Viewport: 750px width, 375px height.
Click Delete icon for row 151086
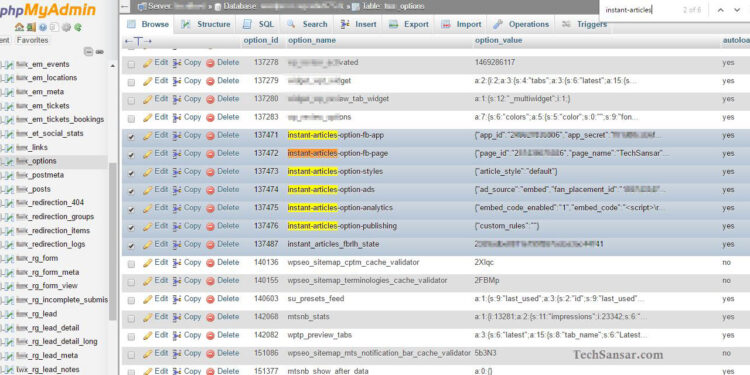click(210, 353)
